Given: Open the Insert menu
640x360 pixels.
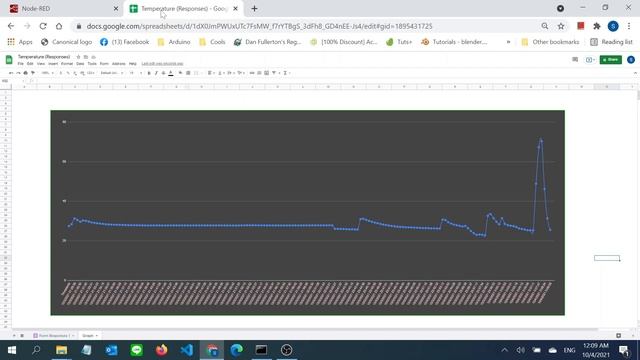Looking at the screenshot, I should [x=53, y=64].
